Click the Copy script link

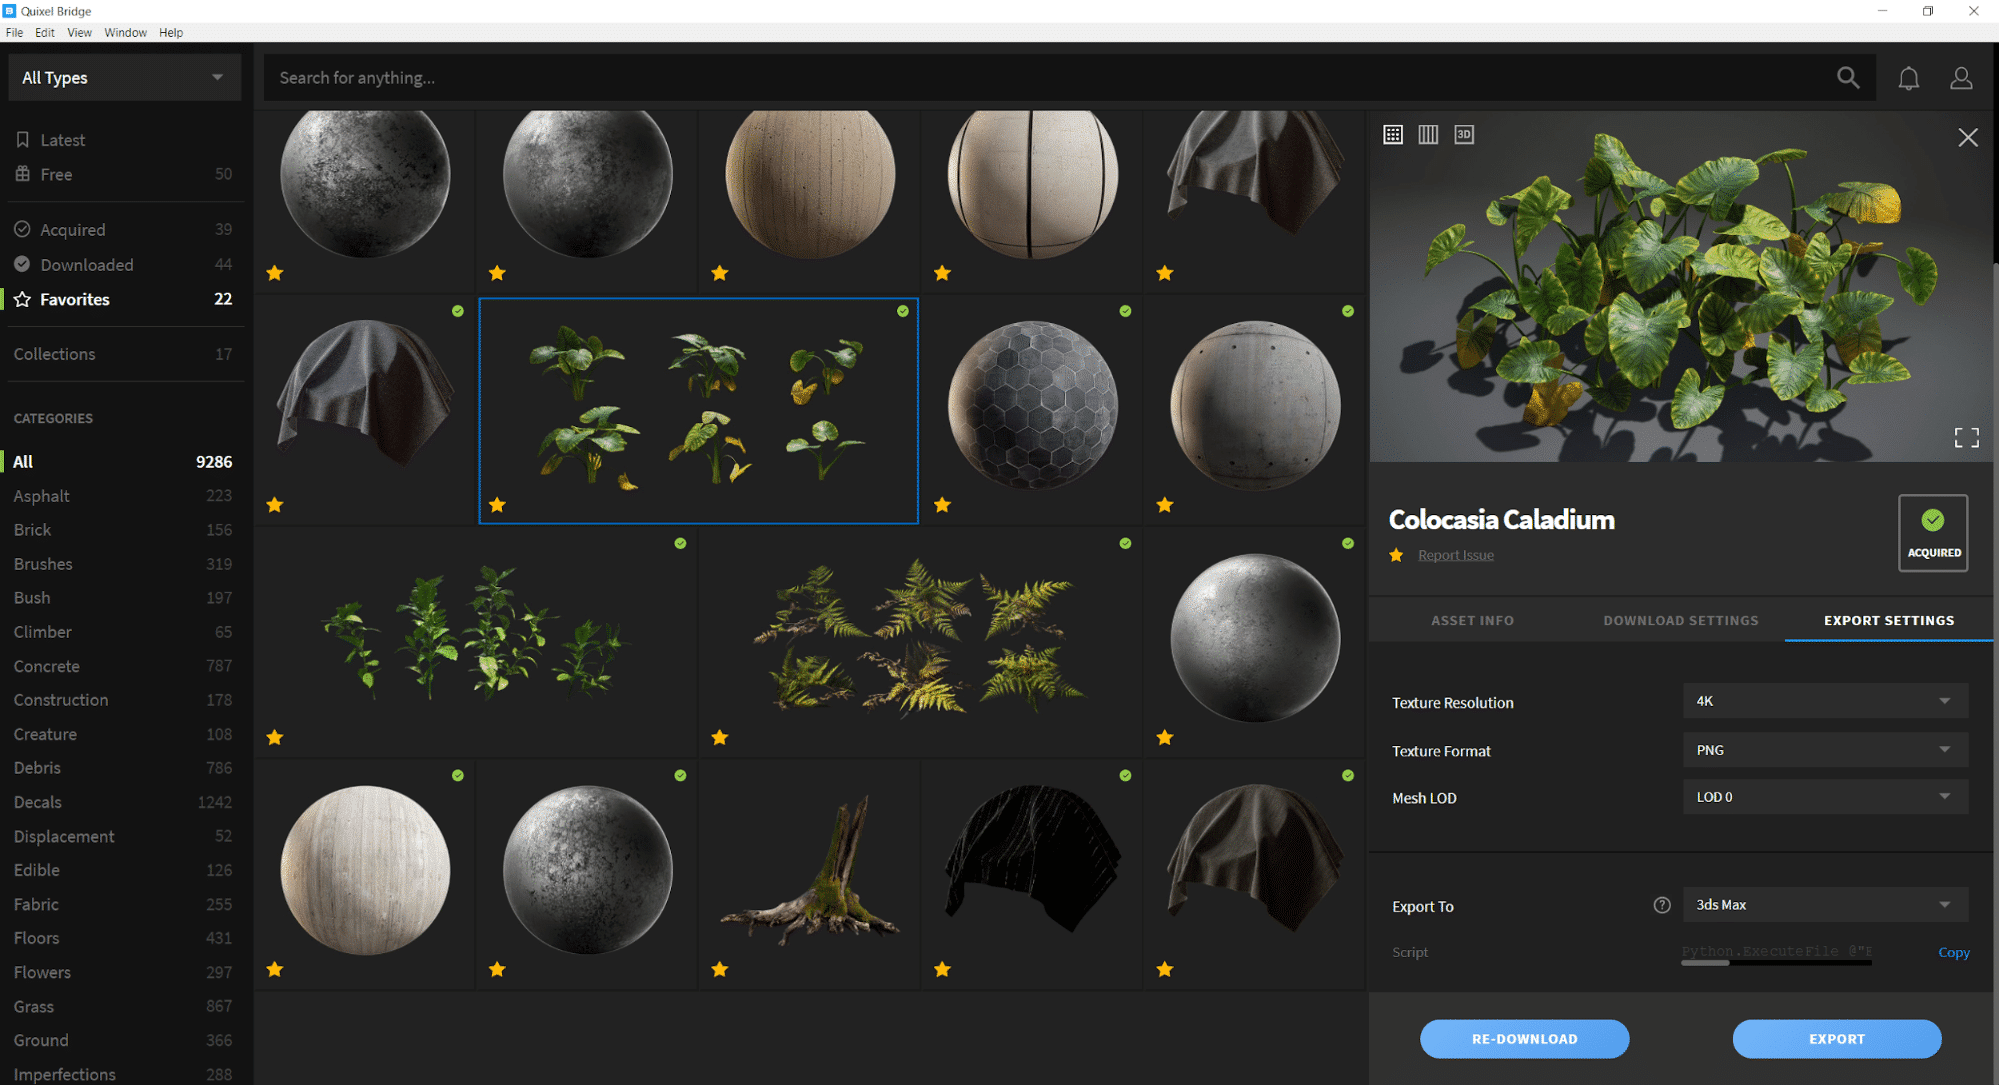pyautogui.click(x=1953, y=952)
